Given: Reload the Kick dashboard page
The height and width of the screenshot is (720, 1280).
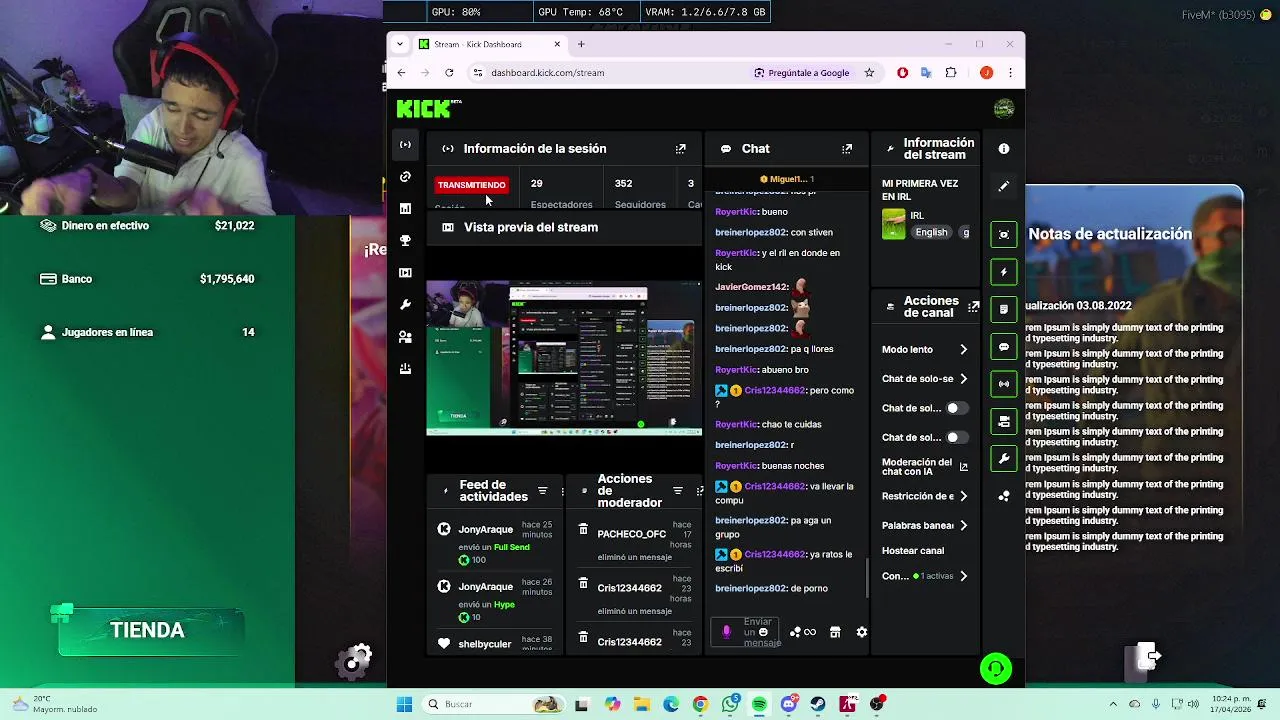Looking at the screenshot, I should coord(449,73).
